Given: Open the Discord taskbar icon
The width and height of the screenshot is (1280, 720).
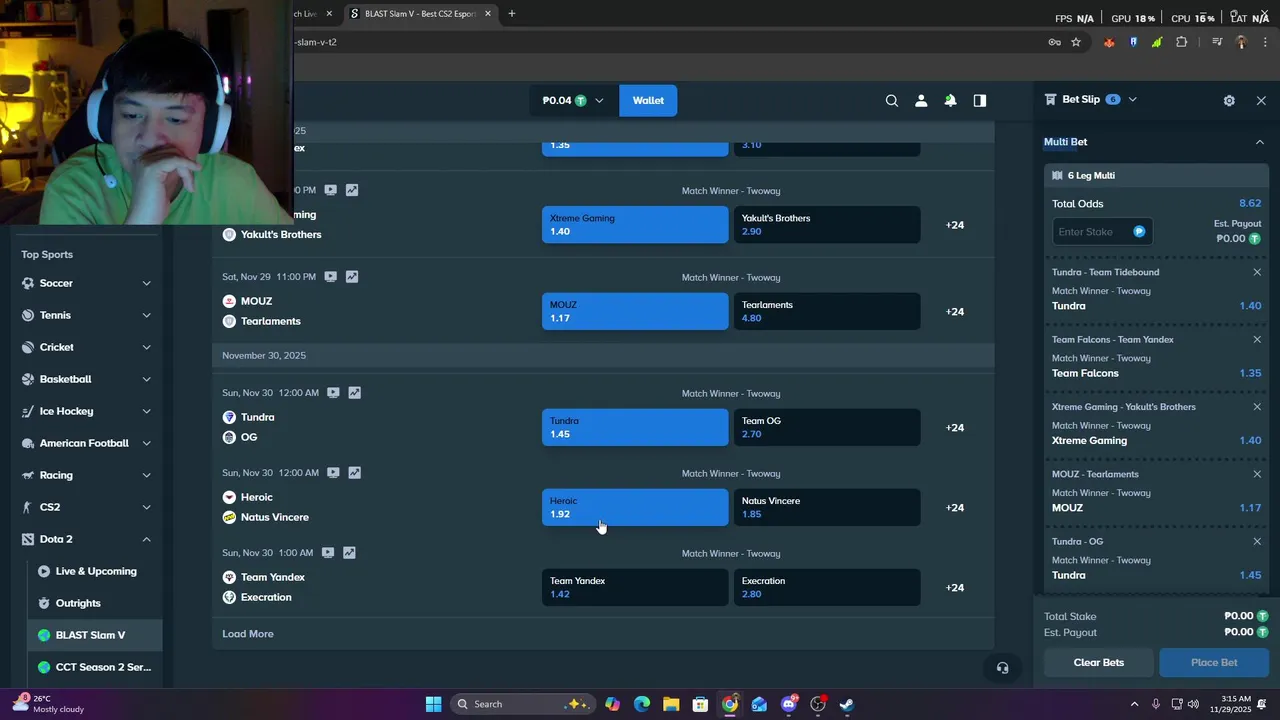Looking at the screenshot, I should pyautogui.click(x=789, y=704).
